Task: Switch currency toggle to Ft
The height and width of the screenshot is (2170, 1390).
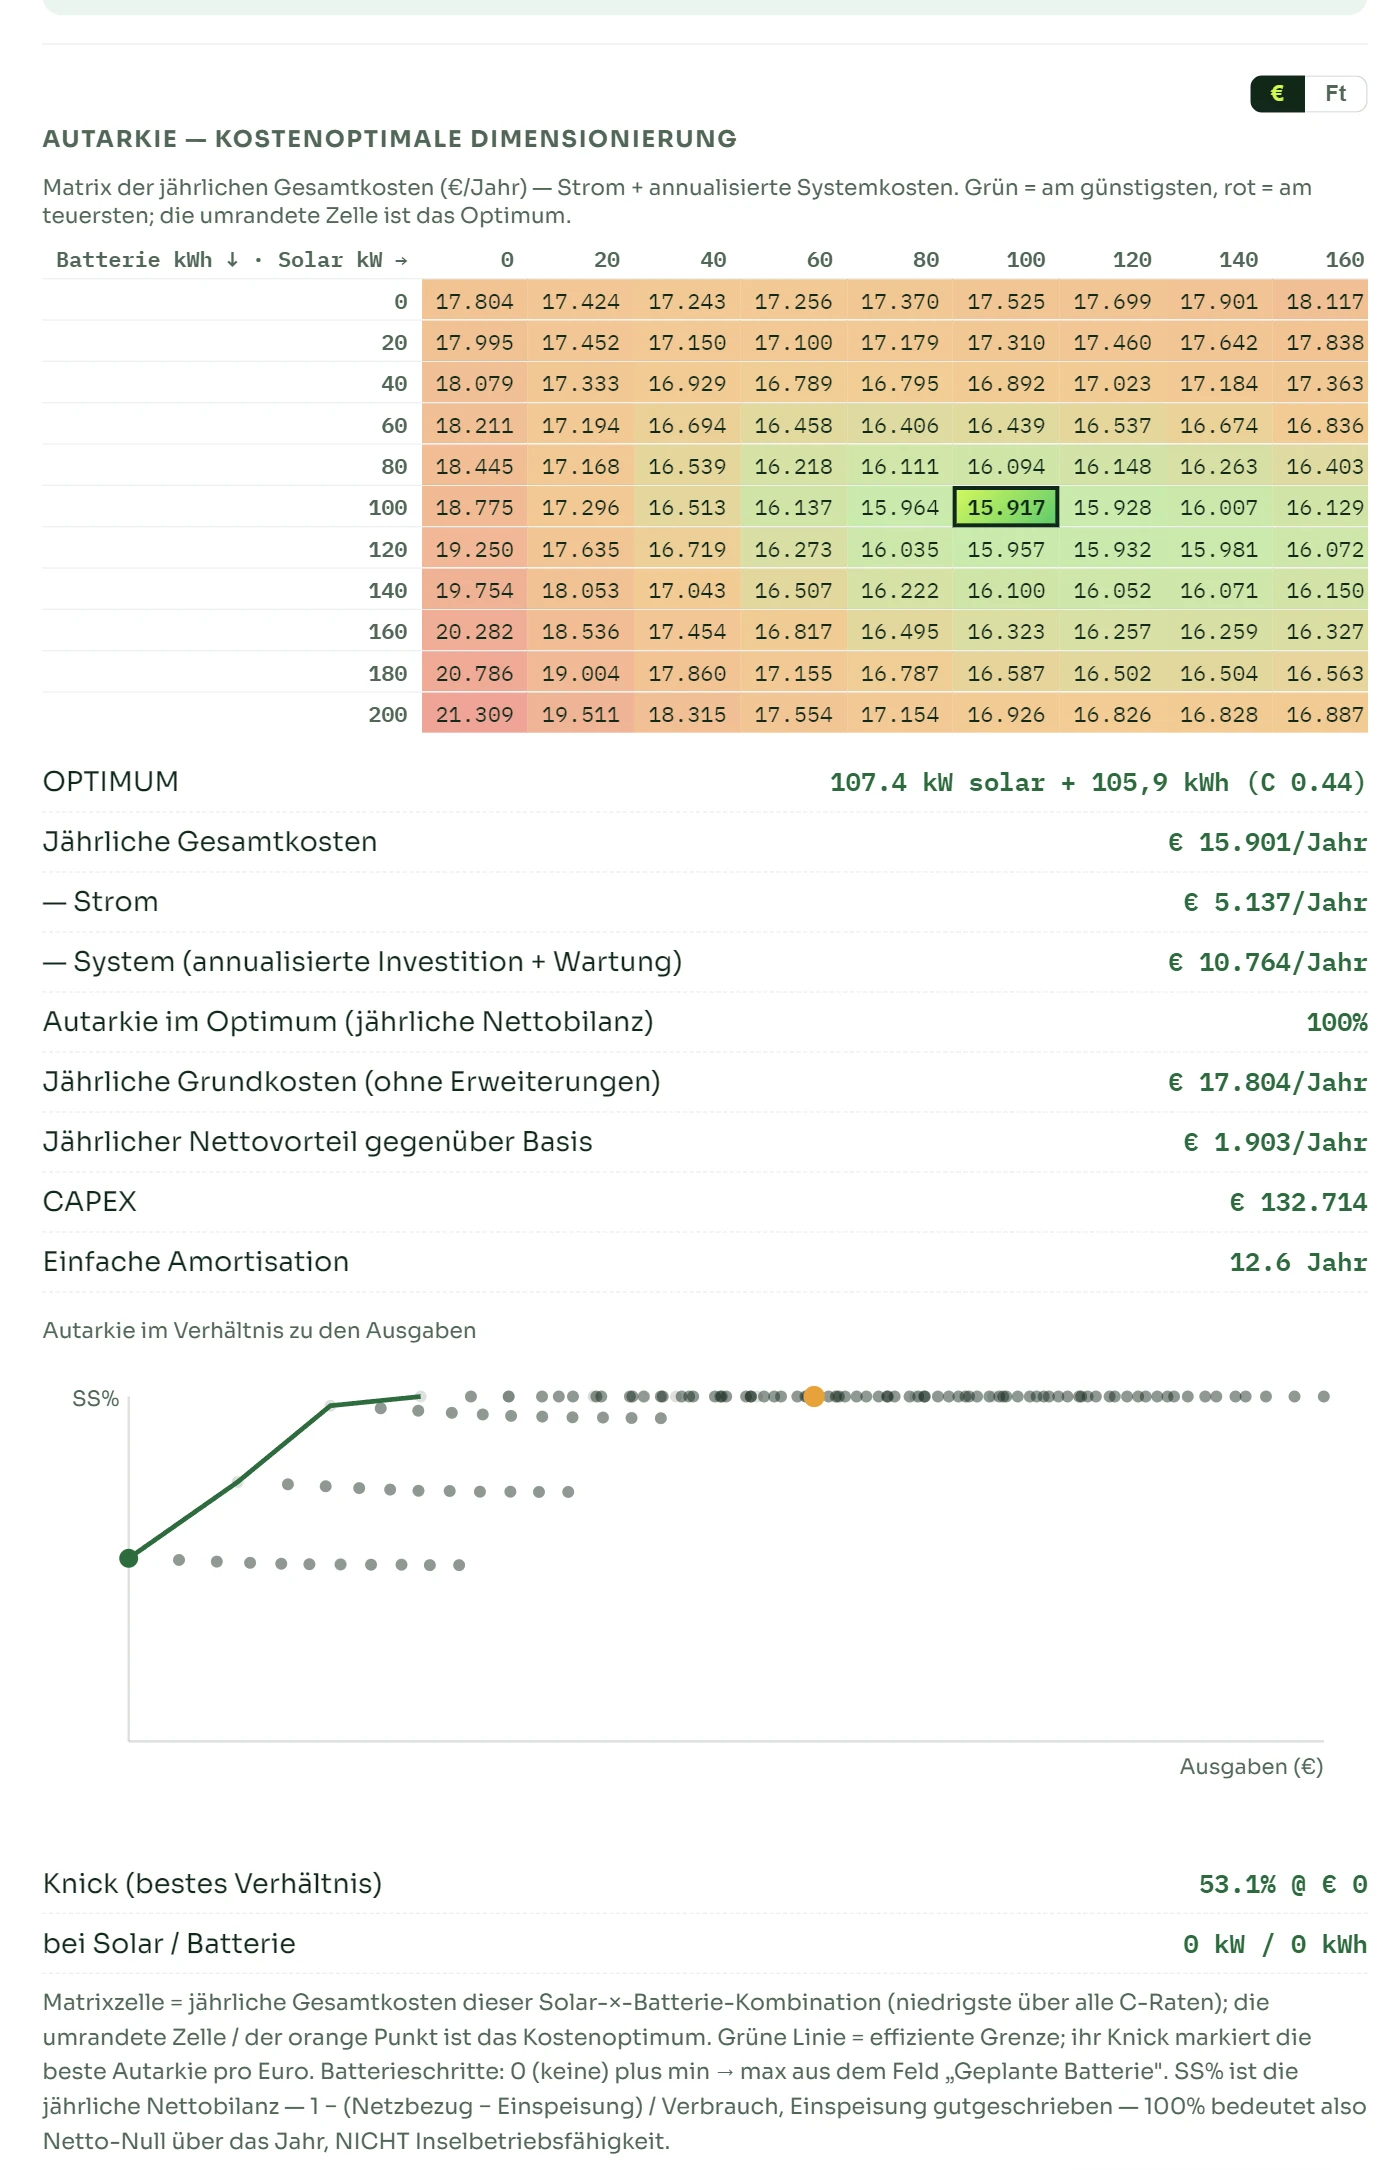Action: pyautogui.click(x=1335, y=94)
